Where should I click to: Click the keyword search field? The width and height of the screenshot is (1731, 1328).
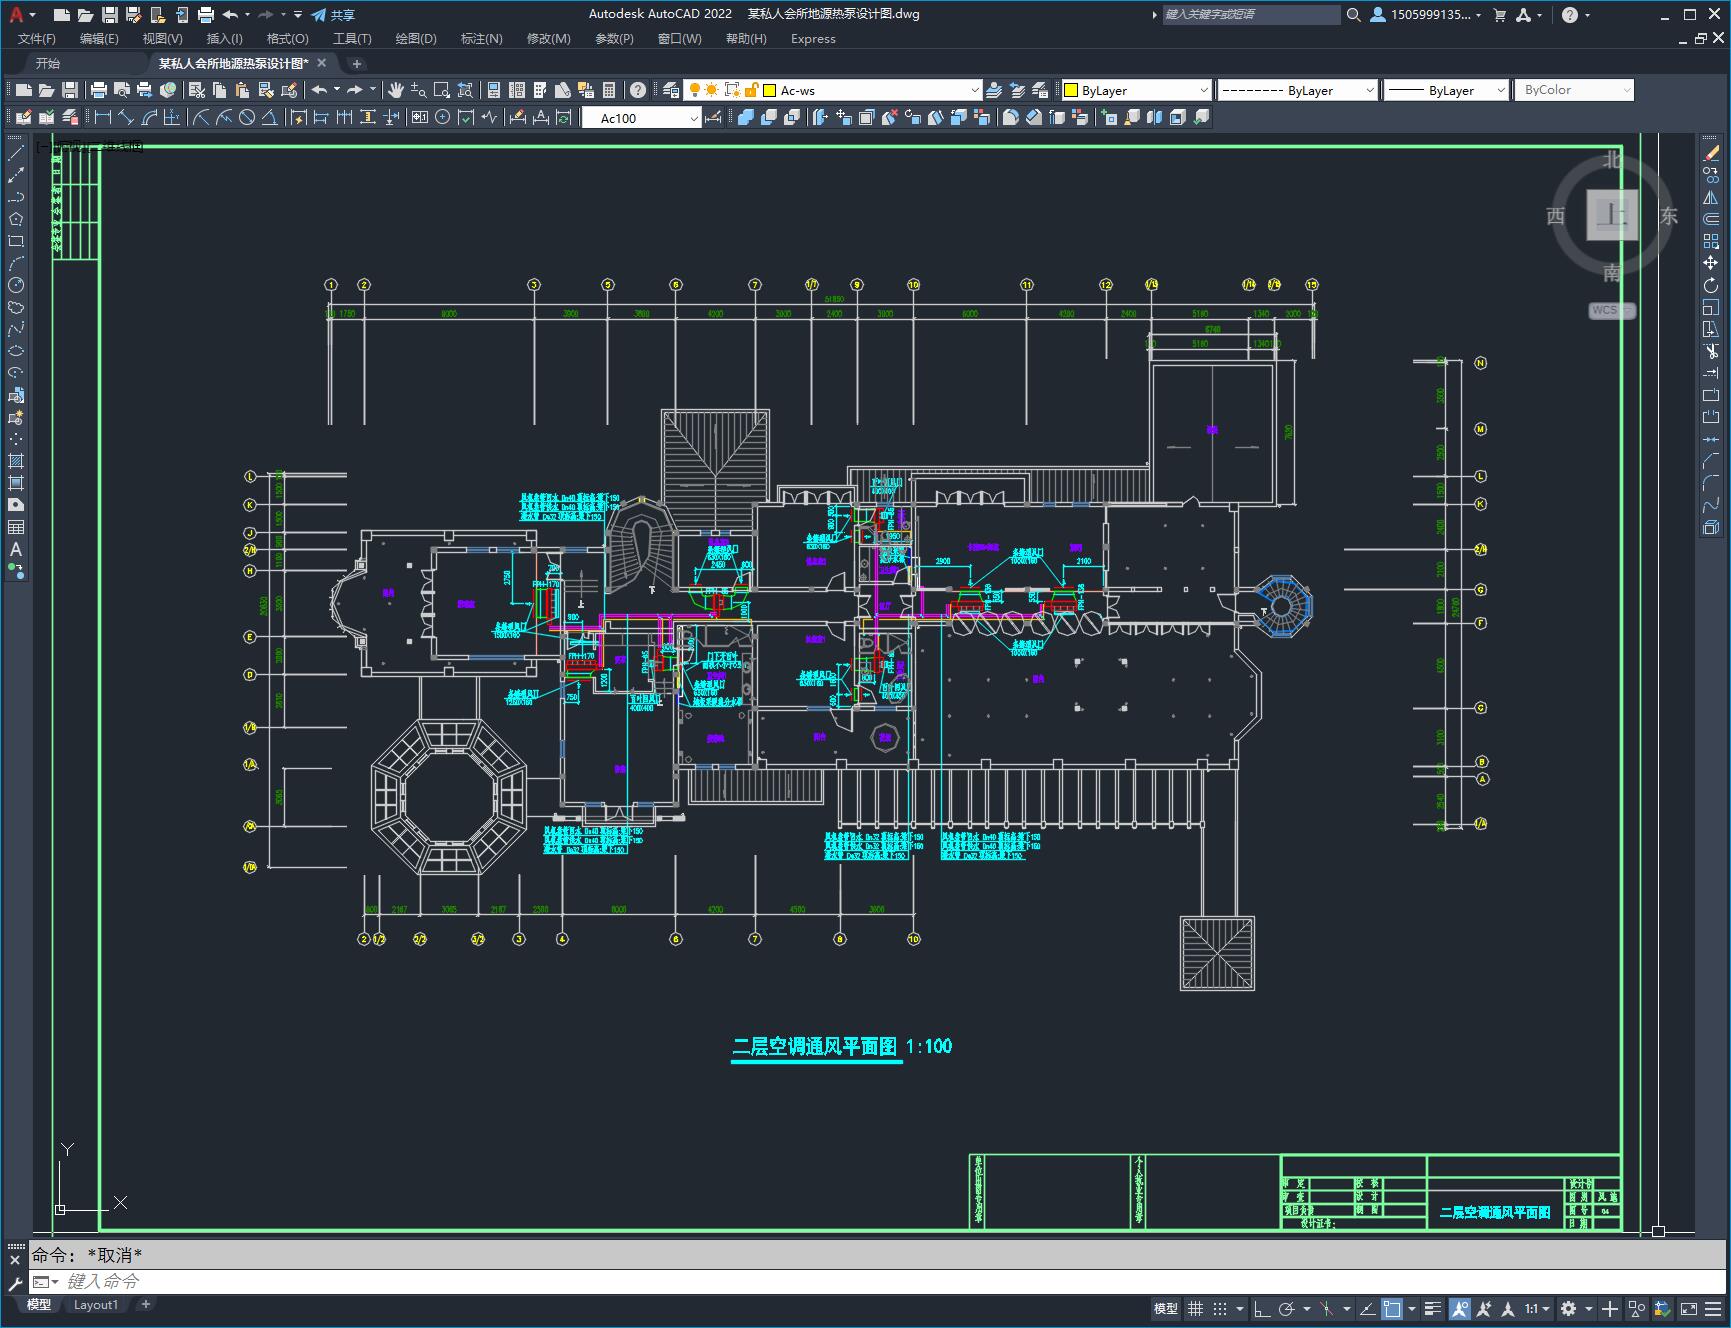click(1251, 15)
